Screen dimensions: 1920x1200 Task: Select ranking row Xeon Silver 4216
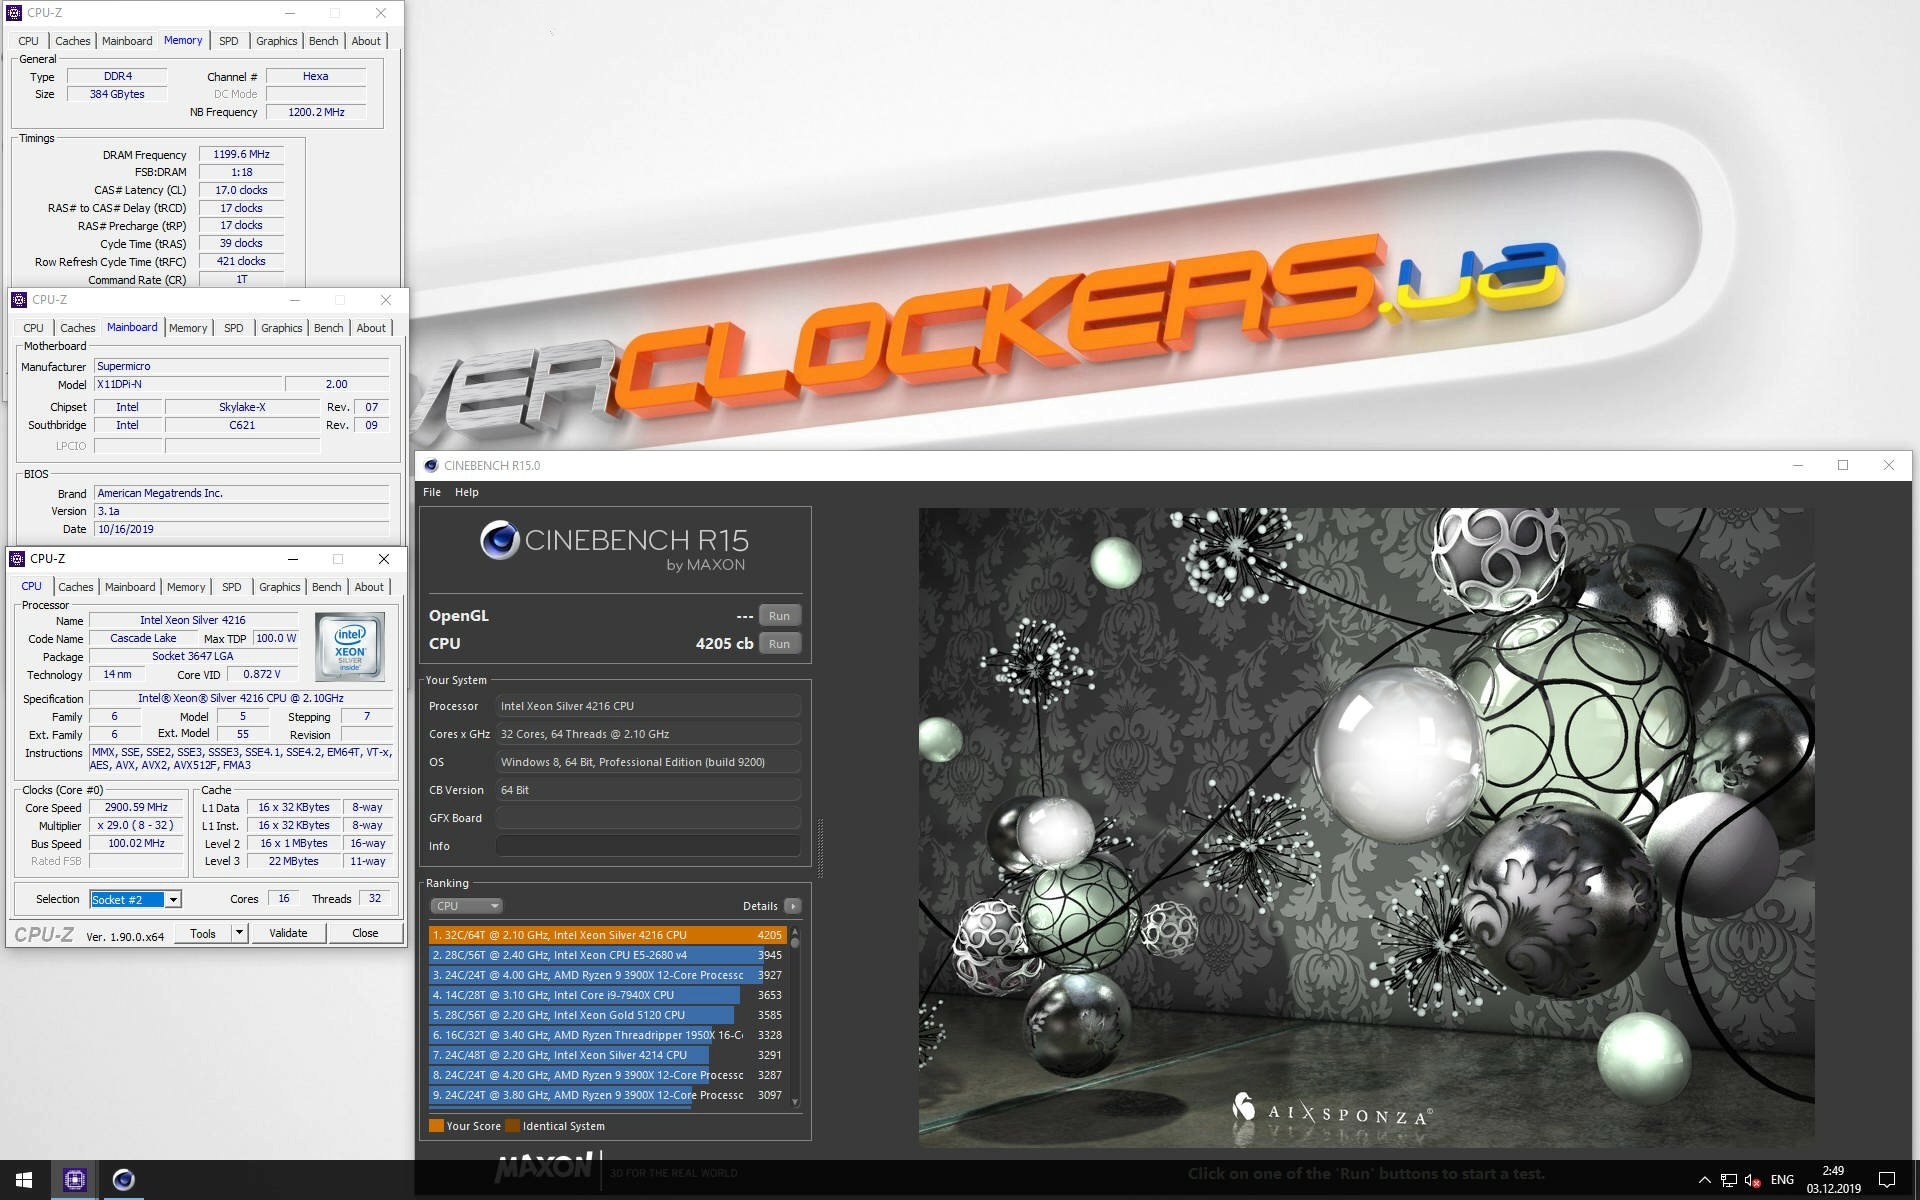(607, 935)
